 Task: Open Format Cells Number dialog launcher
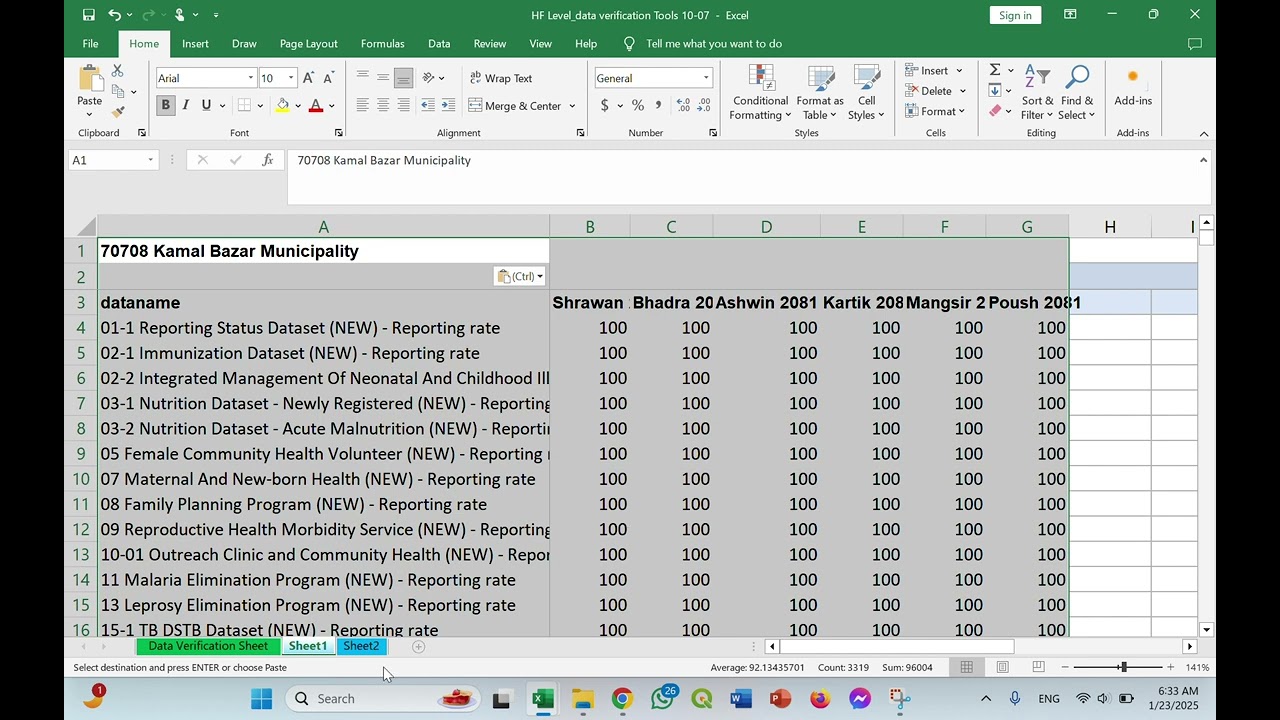pyautogui.click(x=713, y=133)
